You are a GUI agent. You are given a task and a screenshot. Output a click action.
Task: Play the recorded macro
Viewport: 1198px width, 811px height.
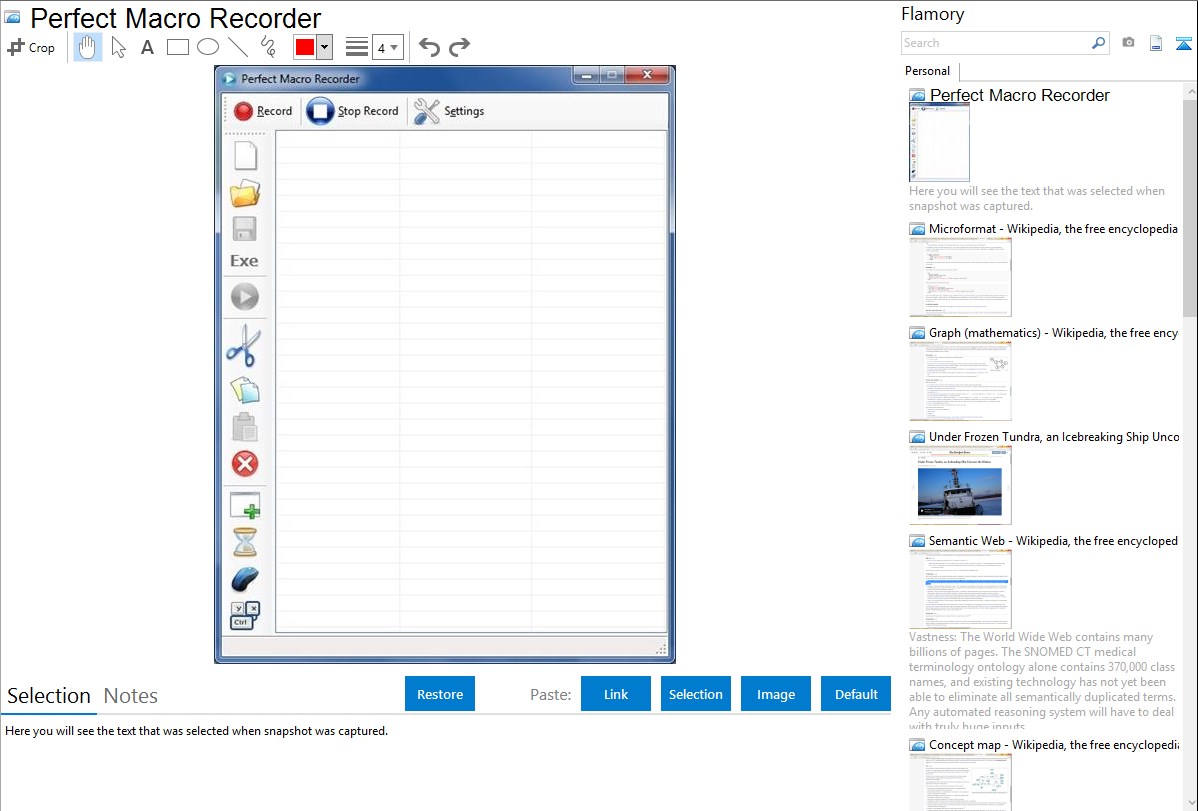click(x=244, y=297)
